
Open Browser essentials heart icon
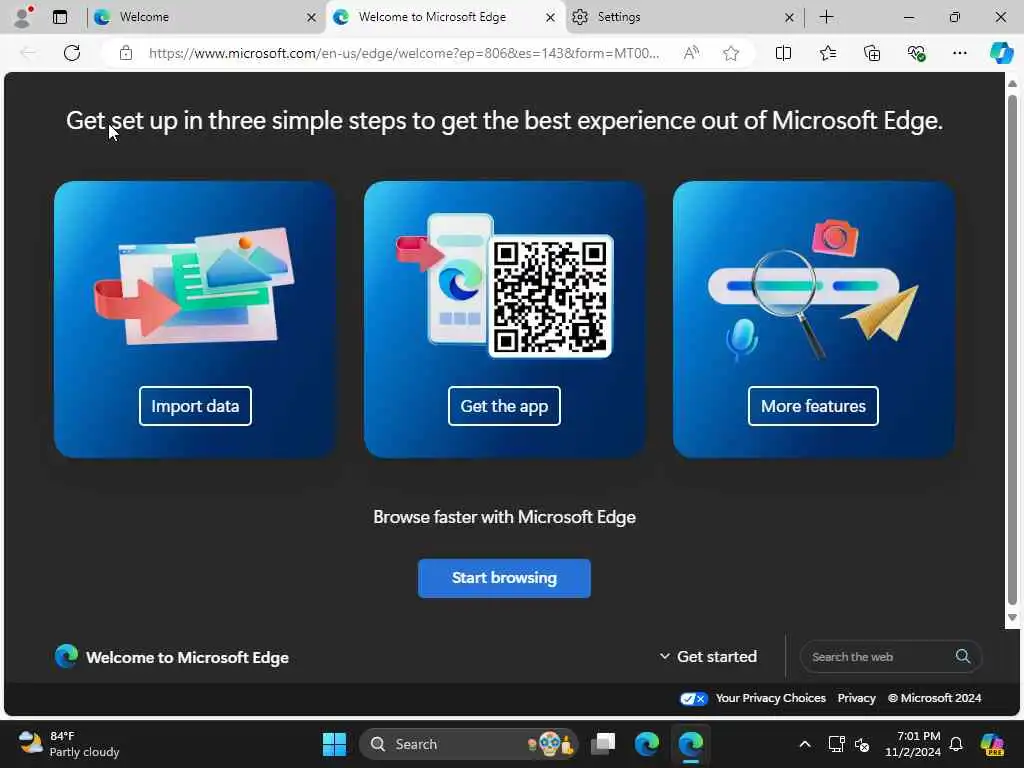(916, 53)
